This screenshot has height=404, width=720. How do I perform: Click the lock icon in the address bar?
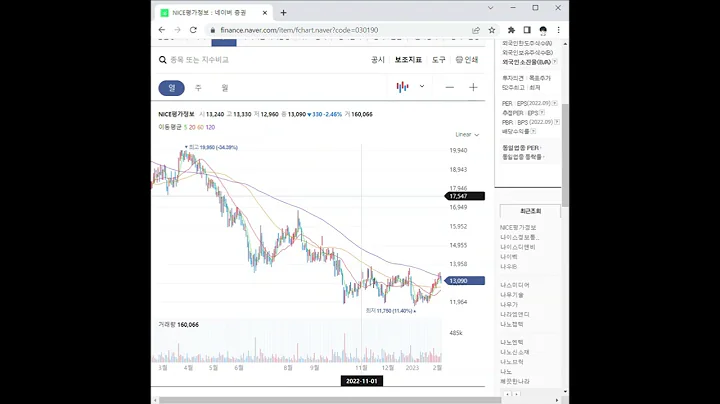click(213, 30)
